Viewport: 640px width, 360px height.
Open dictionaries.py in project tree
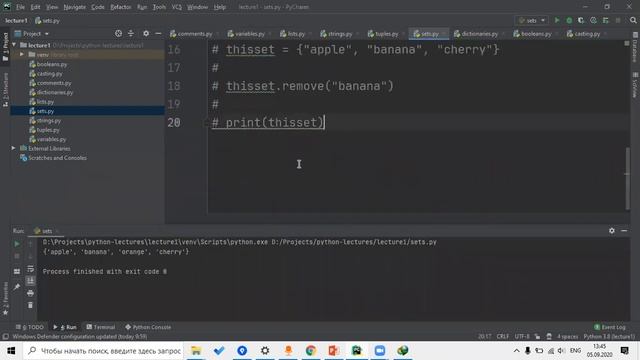[51, 92]
